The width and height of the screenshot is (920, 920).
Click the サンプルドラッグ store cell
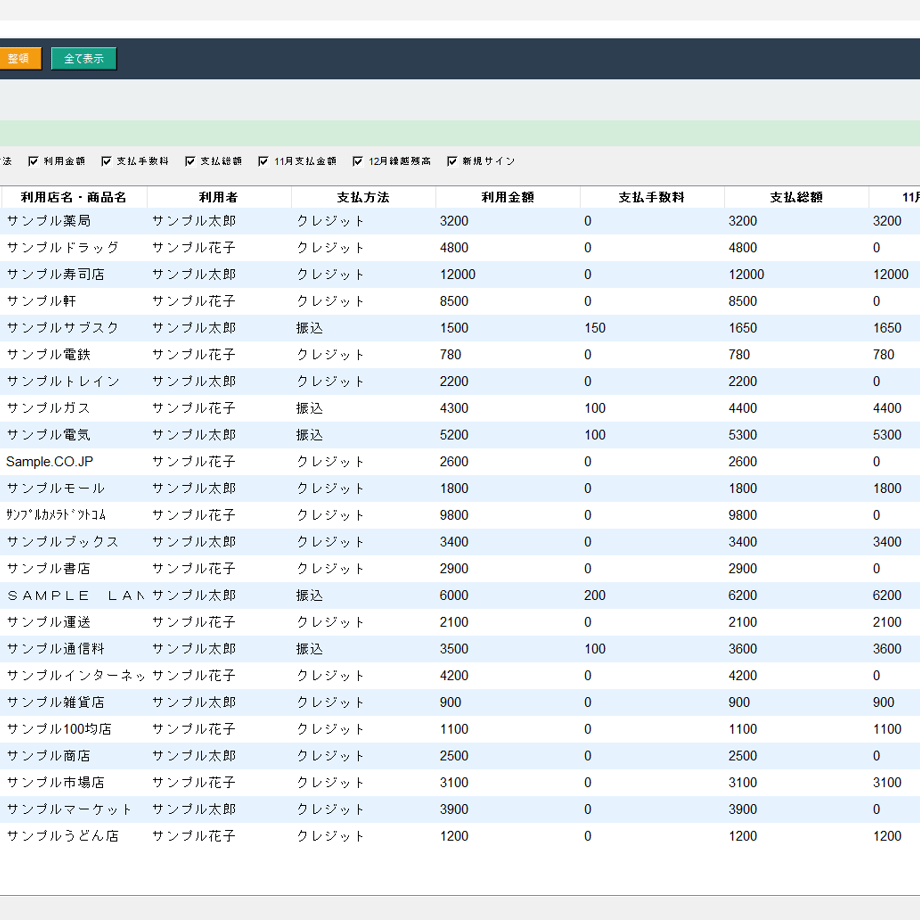(x=63, y=248)
